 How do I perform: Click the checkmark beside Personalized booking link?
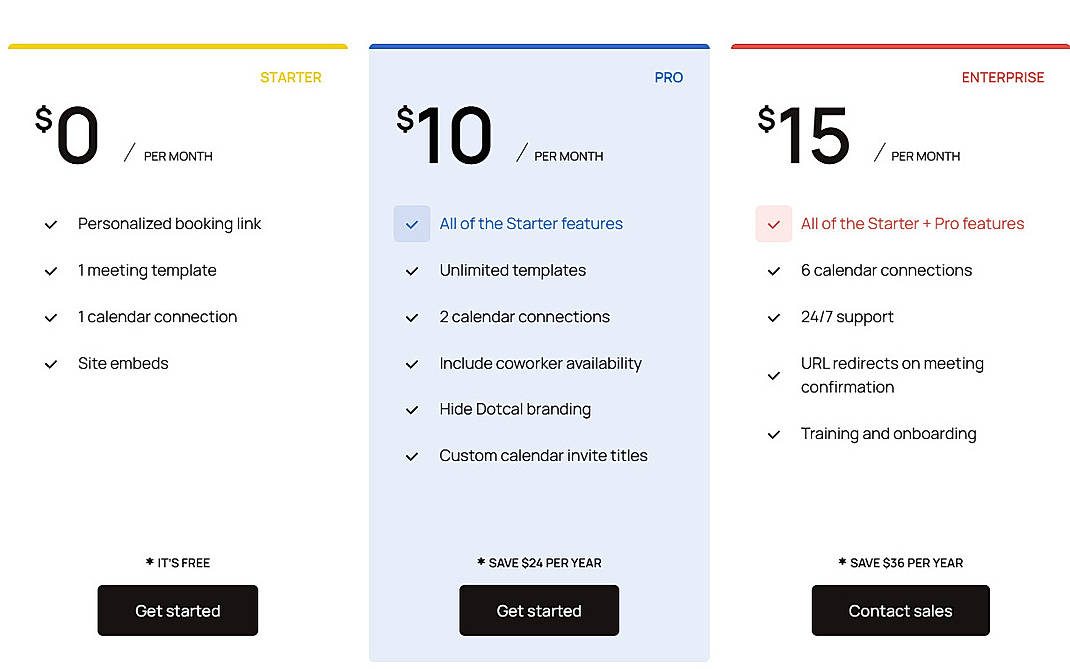pos(51,224)
